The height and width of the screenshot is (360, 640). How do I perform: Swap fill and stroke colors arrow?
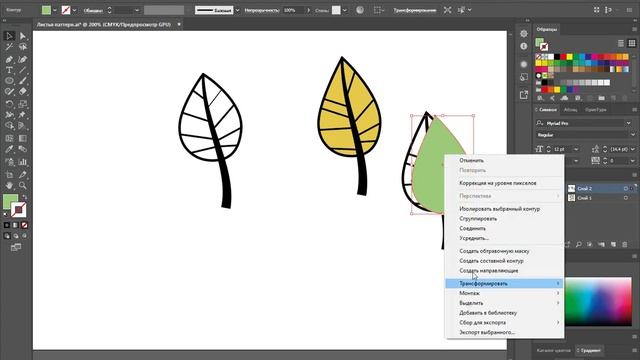24,198
